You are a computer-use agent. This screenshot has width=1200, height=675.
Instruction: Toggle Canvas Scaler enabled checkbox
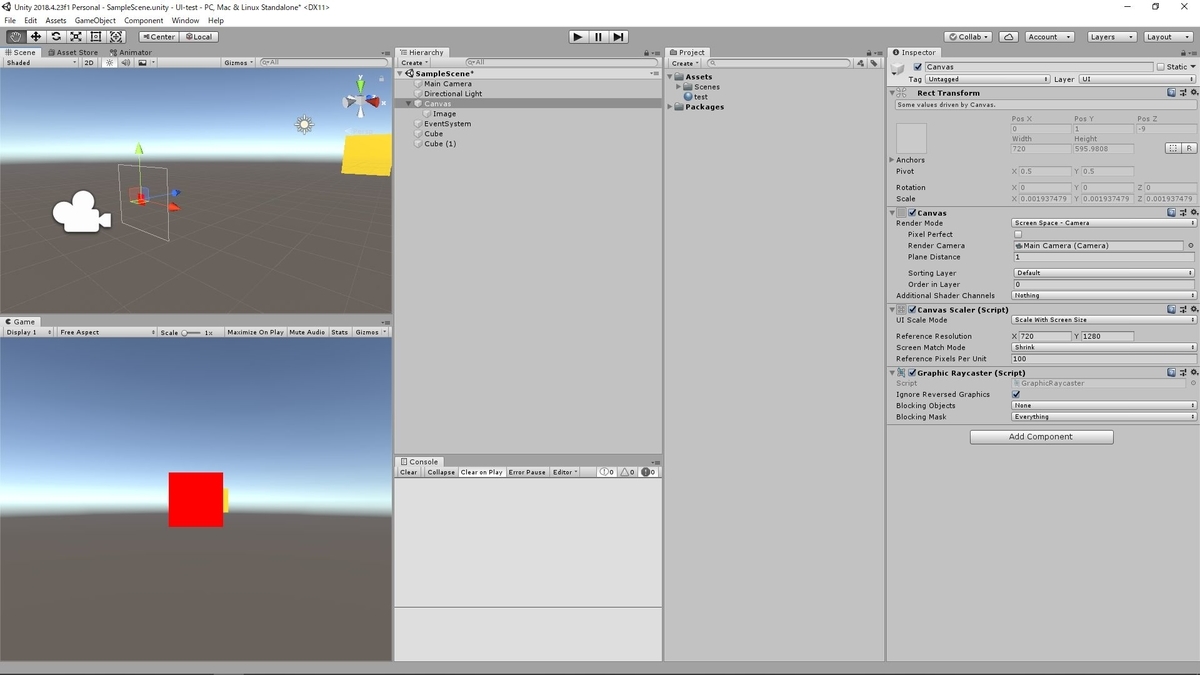[x=912, y=310]
